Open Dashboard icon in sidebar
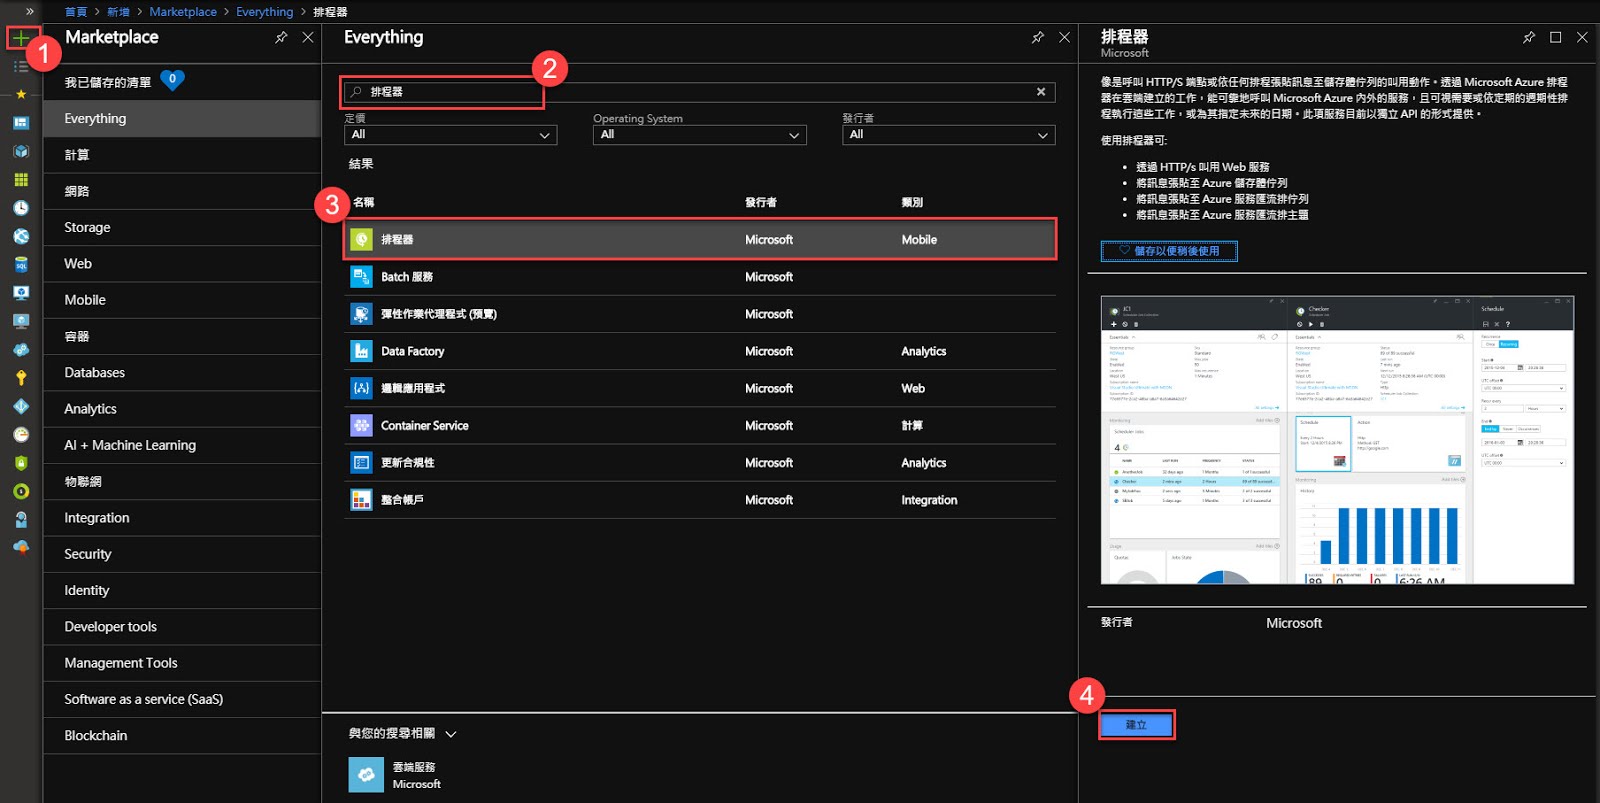 coord(20,123)
